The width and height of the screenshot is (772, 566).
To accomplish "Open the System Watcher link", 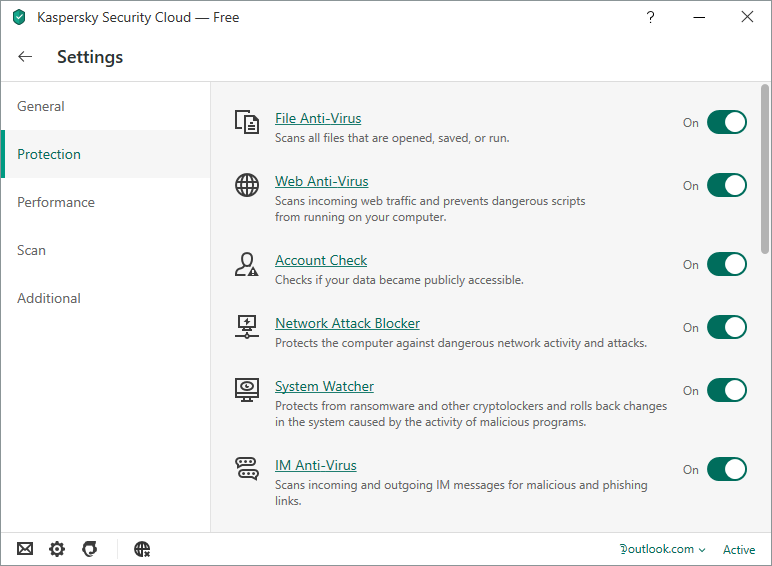I will coord(324,386).
